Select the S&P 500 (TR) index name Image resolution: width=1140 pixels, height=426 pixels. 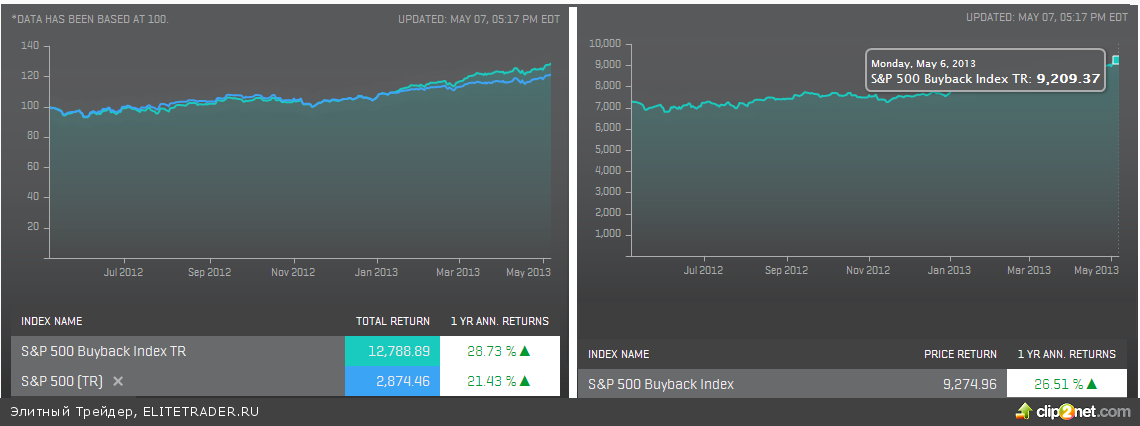pos(62,381)
